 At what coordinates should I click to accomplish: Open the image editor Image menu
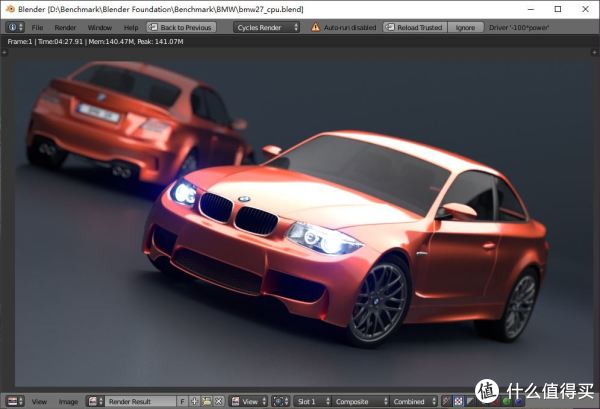pos(68,401)
